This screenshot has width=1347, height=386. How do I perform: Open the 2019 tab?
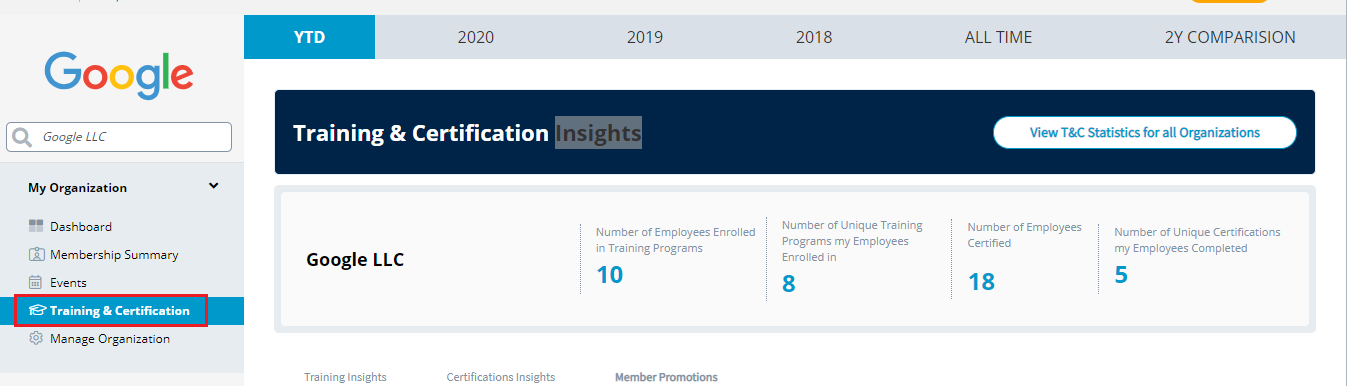(645, 38)
